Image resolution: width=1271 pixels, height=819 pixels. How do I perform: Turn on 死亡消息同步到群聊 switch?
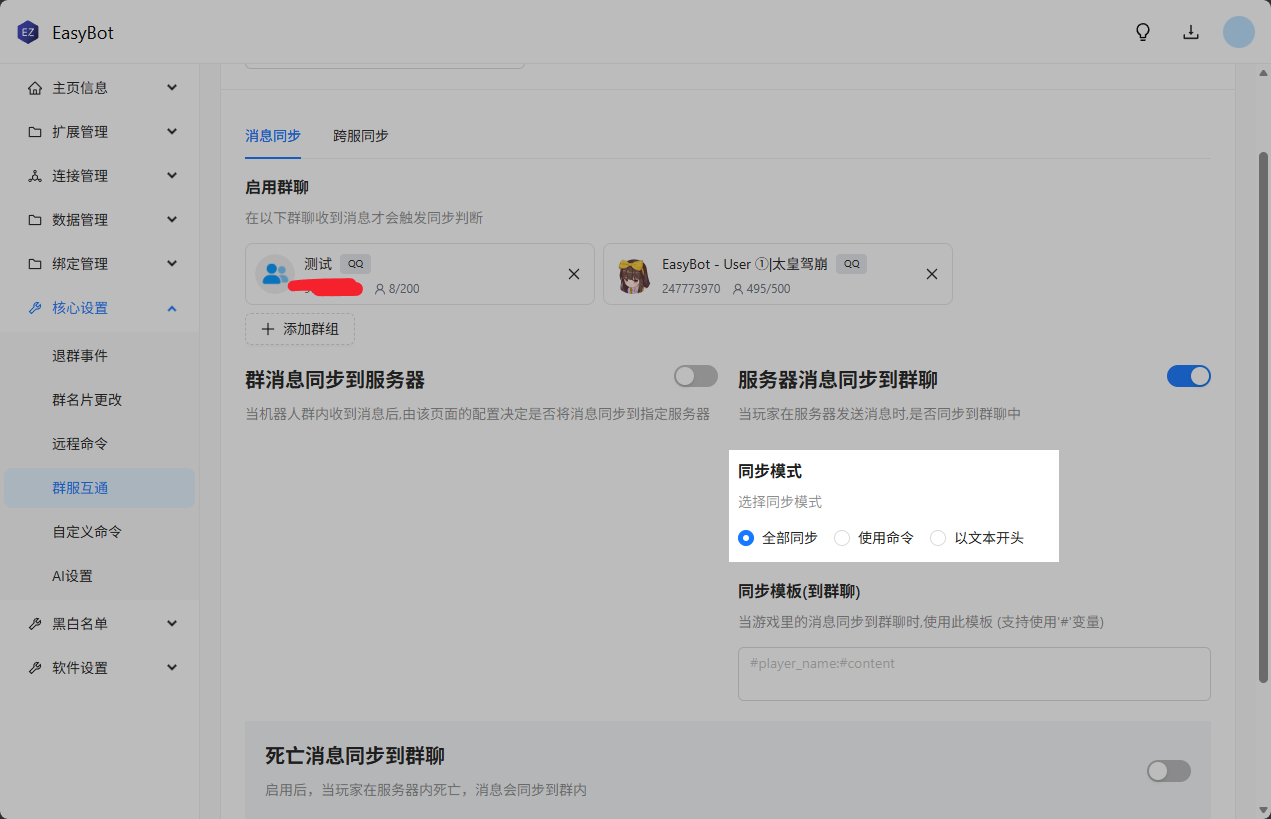[1168, 771]
